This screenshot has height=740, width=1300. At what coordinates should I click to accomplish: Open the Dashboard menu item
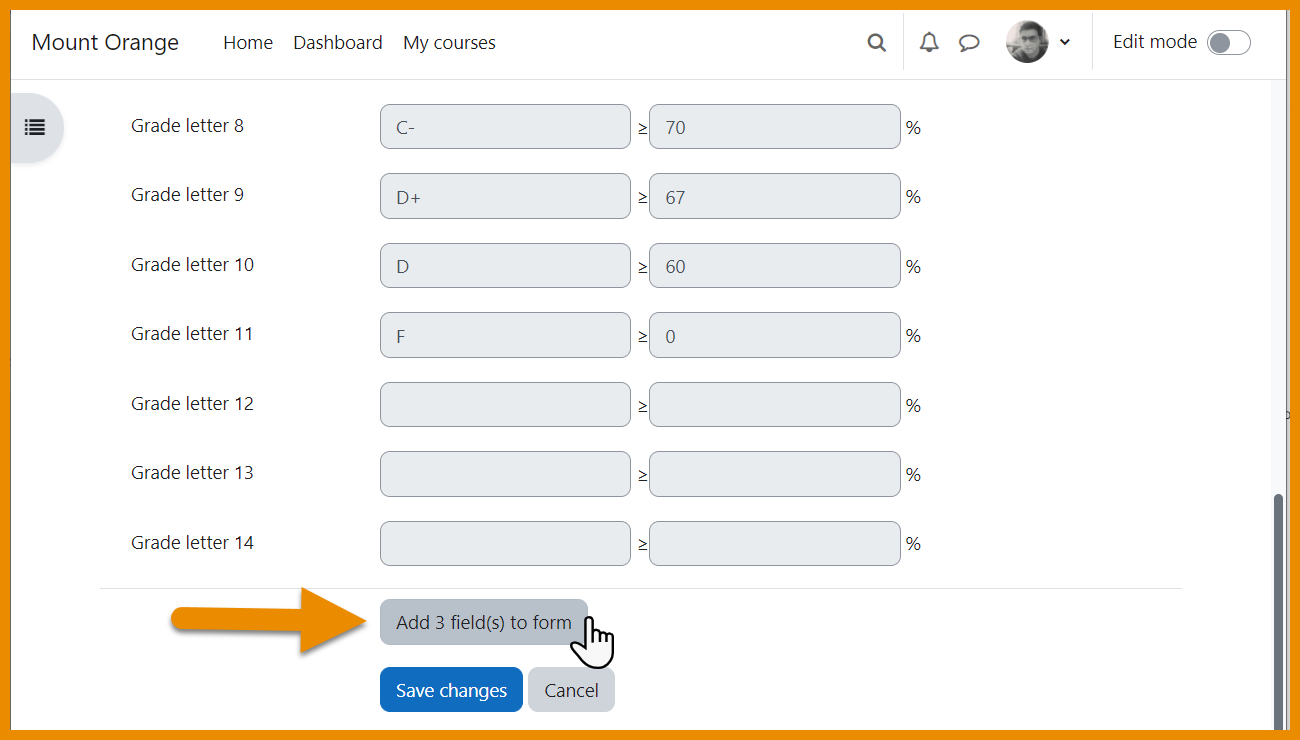coord(338,43)
